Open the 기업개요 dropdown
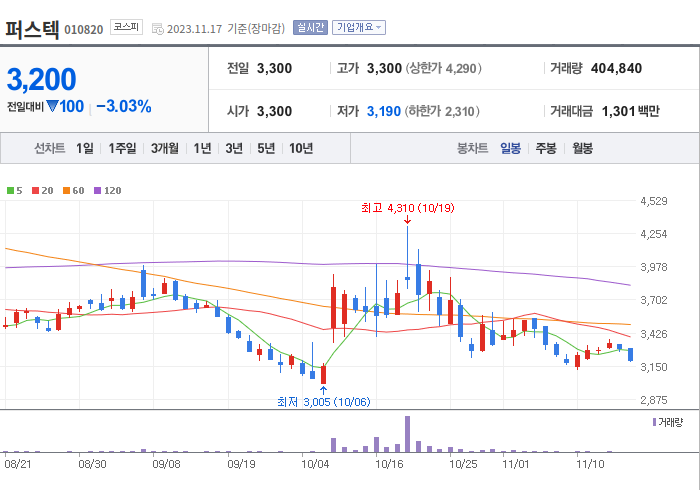 (x=358, y=28)
